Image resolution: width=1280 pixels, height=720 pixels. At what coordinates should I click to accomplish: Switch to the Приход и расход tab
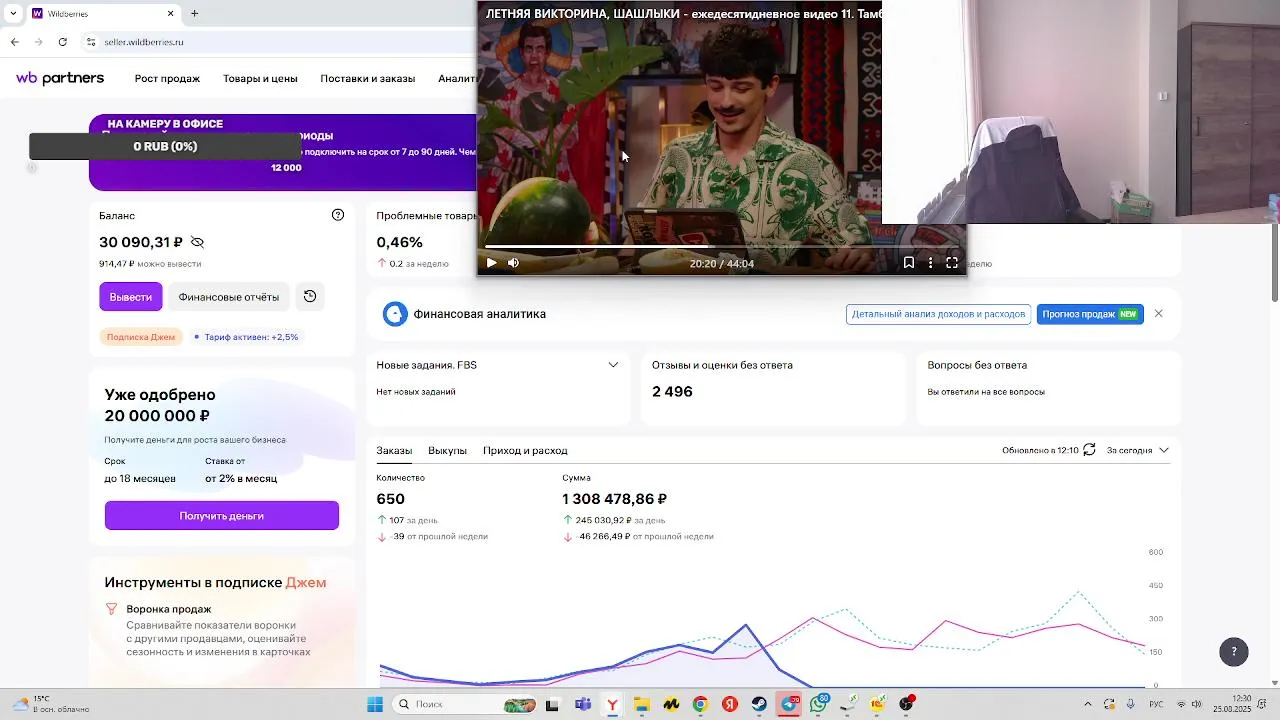point(525,451)
